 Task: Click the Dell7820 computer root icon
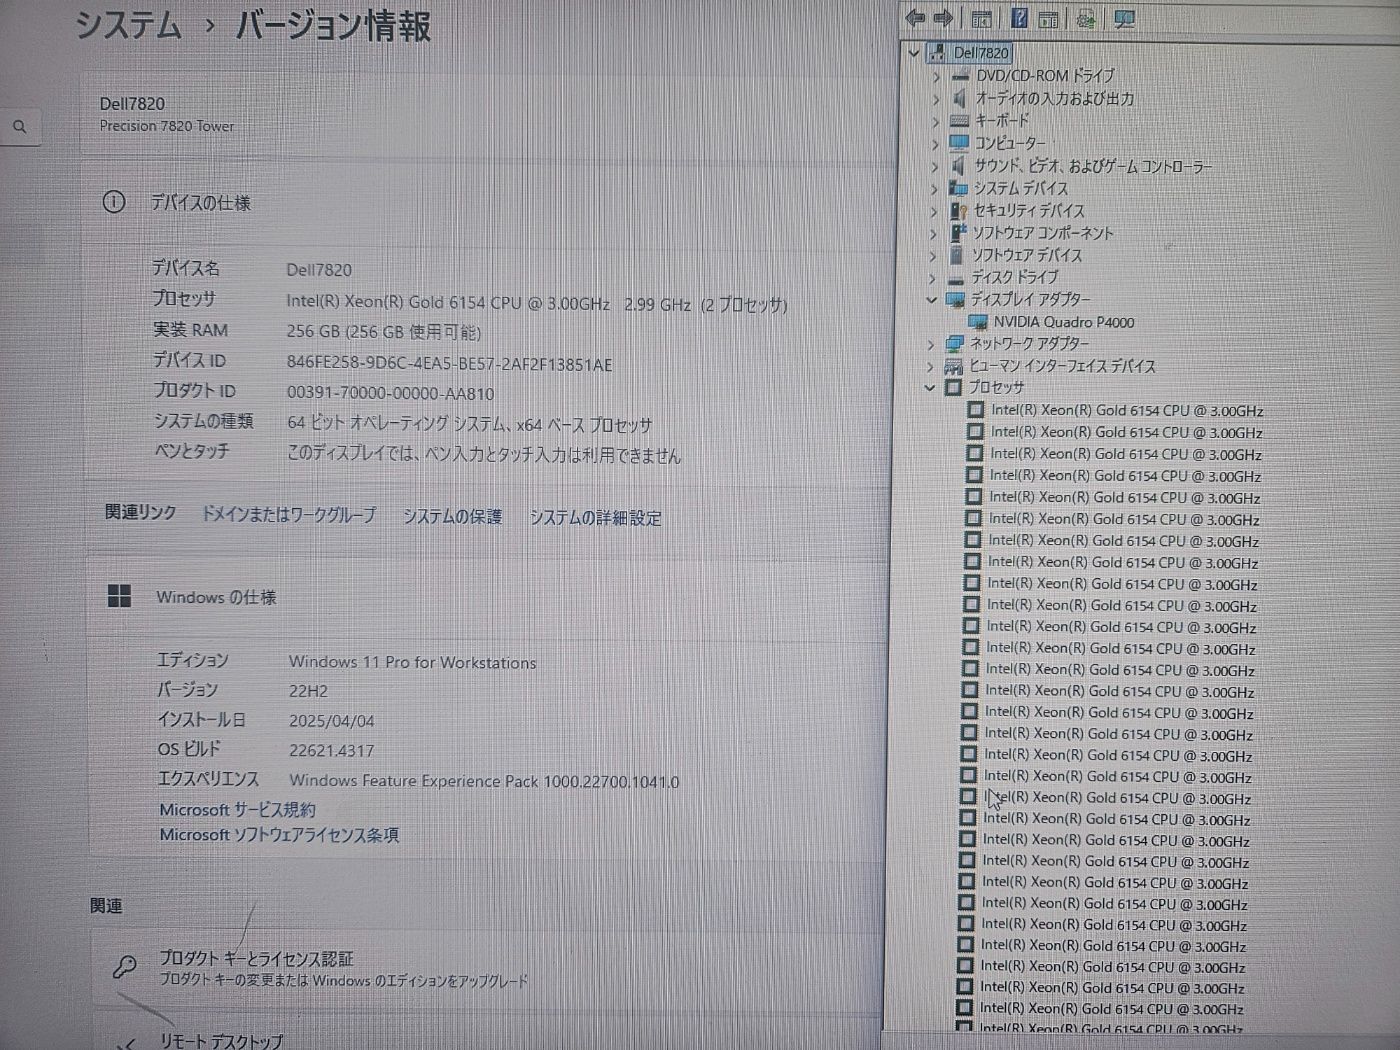[937, 53]
